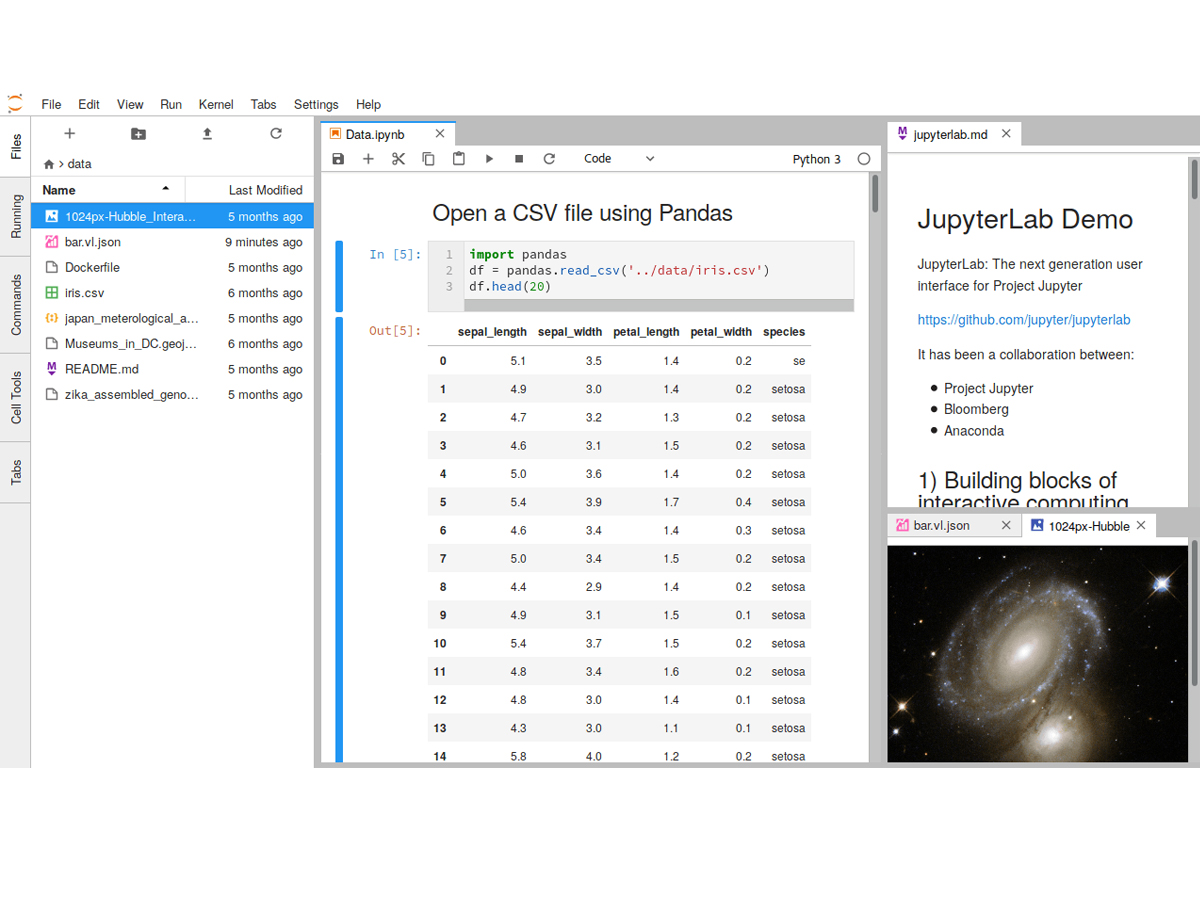
Task: Interrupt the kernel with the stop icon
Action: (x=519, y=159)
